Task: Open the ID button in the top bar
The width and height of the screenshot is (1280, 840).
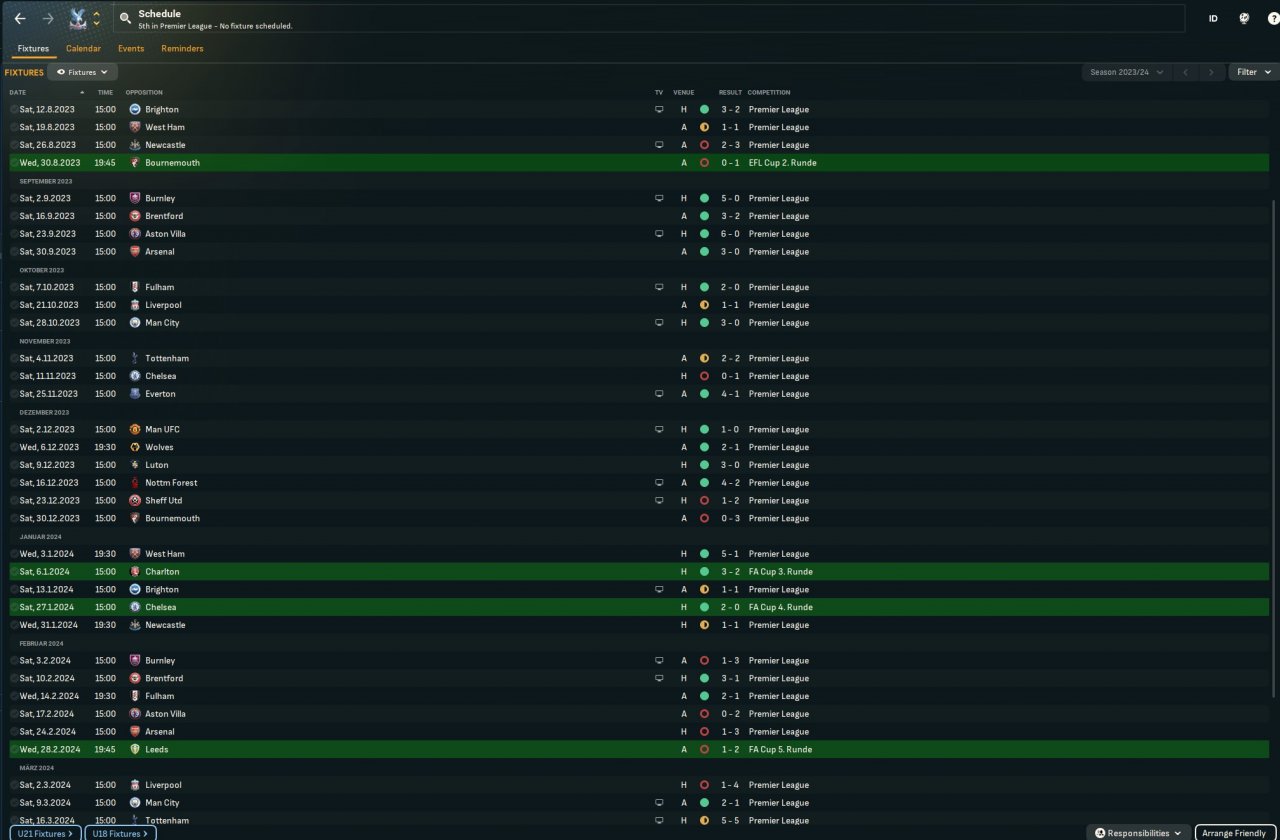Action: click(1213, 19)
